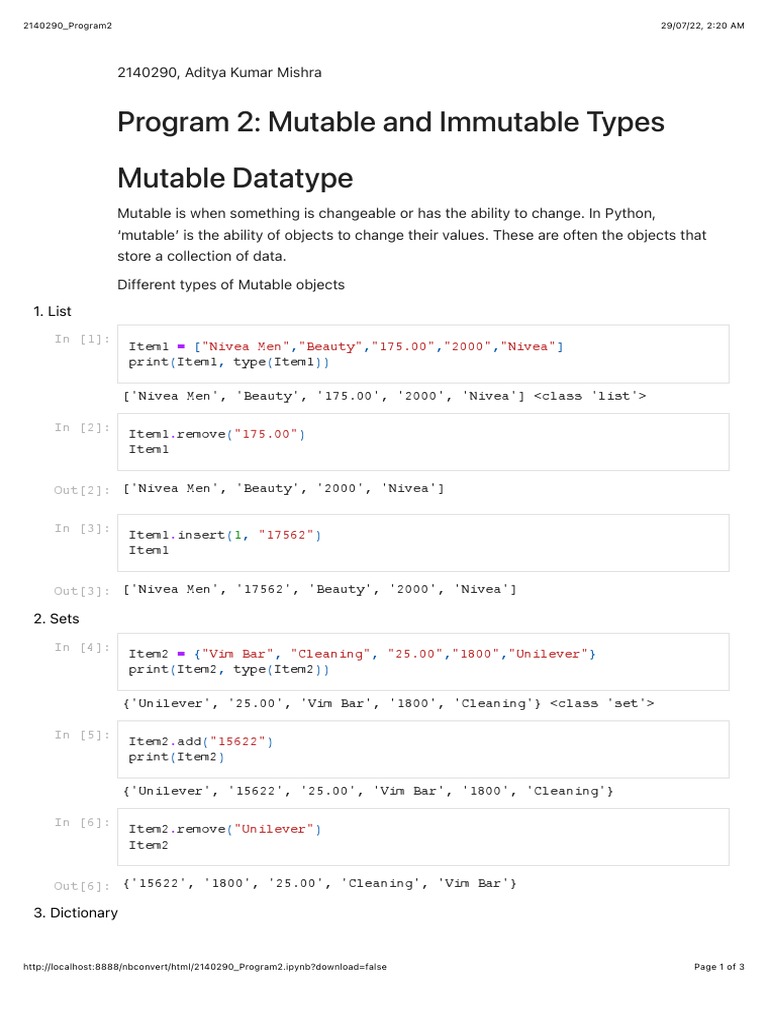
Task: Click the "2. Sets" section label
Action: [57, 619]
